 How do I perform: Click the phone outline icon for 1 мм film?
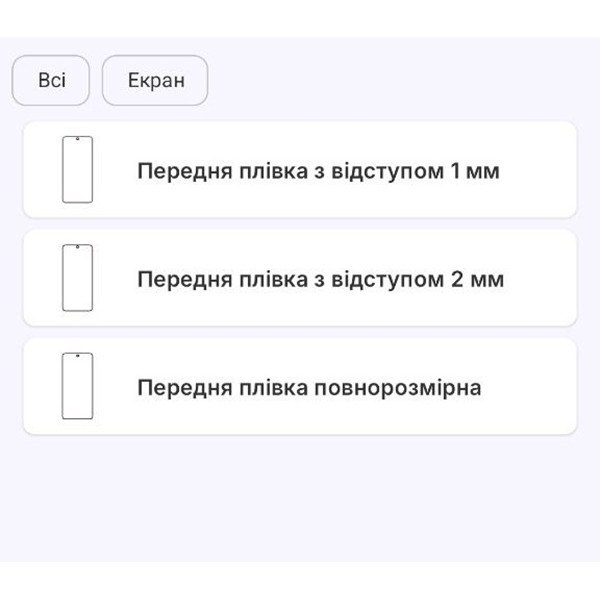[78, 169]
